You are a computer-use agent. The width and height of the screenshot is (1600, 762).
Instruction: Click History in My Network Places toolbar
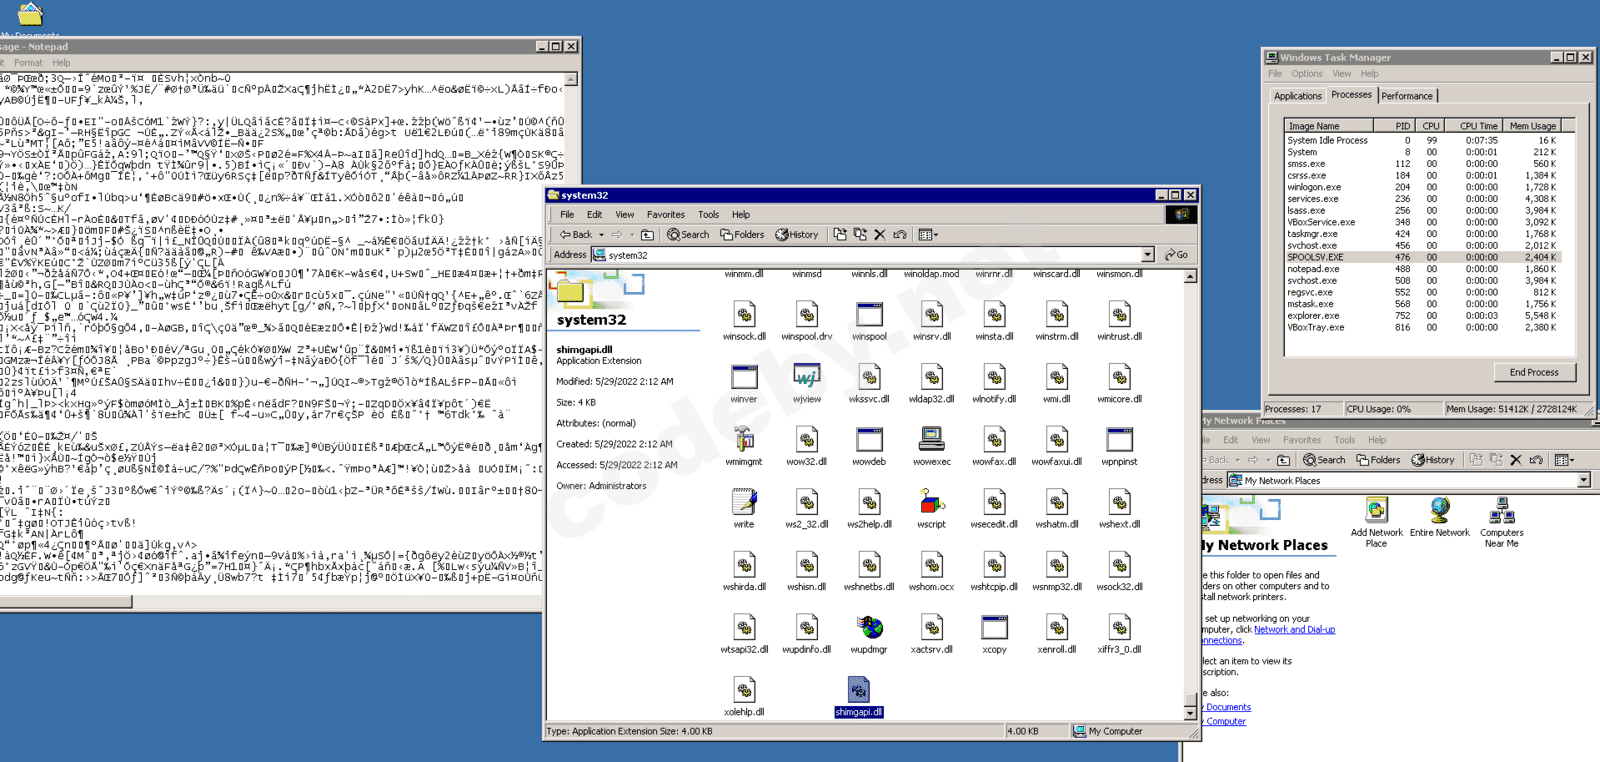coord(1432,460)
